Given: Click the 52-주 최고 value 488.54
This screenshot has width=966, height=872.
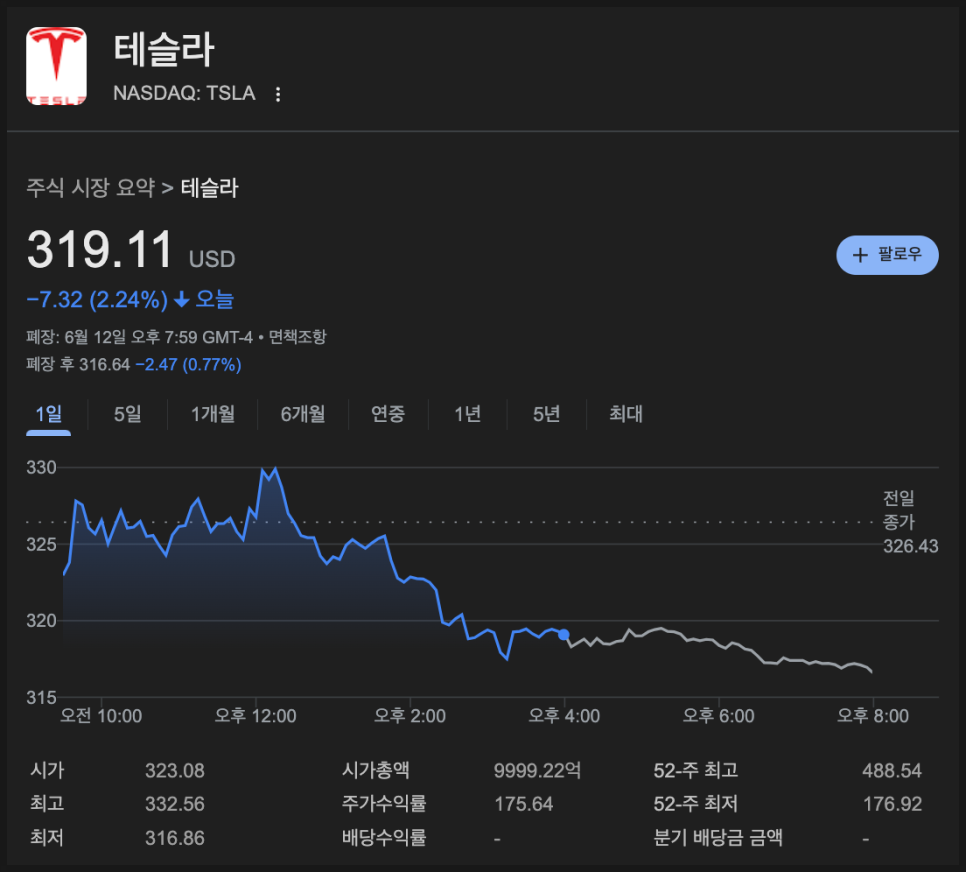Looking at the screenshot, I should [891, 770].
